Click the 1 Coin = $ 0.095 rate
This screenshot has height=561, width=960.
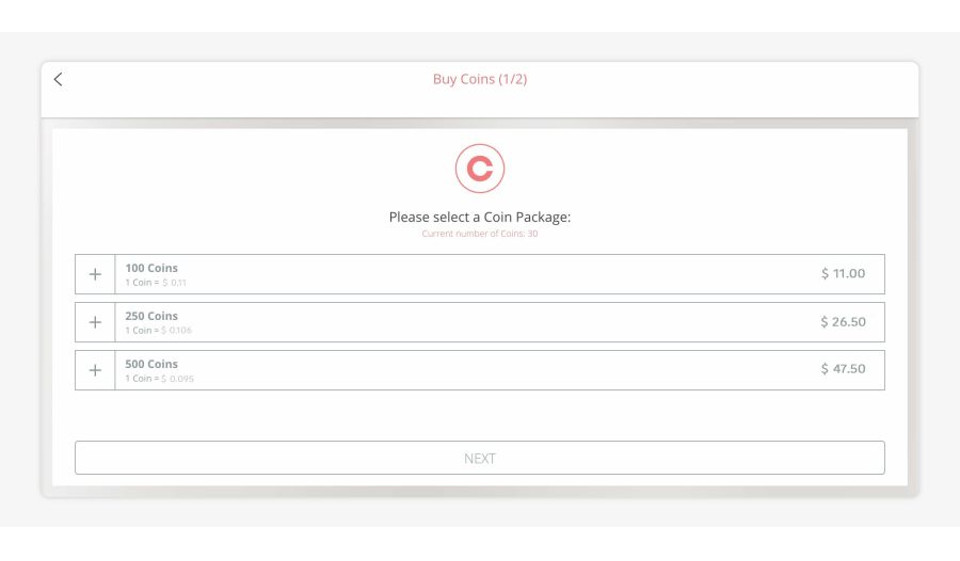(x=159, y=379)
